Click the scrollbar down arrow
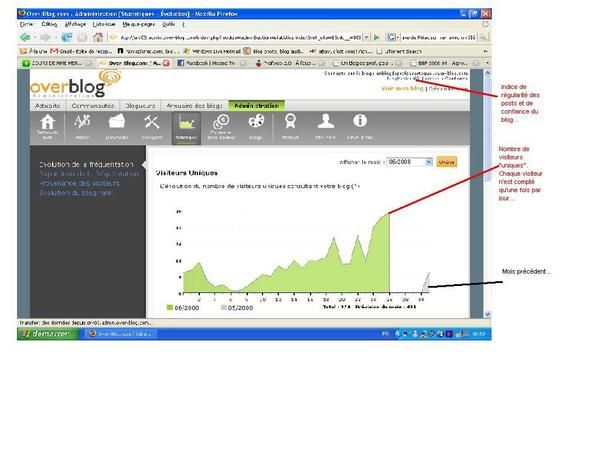The height and width of the screenshot is (450, 600). 488,314
